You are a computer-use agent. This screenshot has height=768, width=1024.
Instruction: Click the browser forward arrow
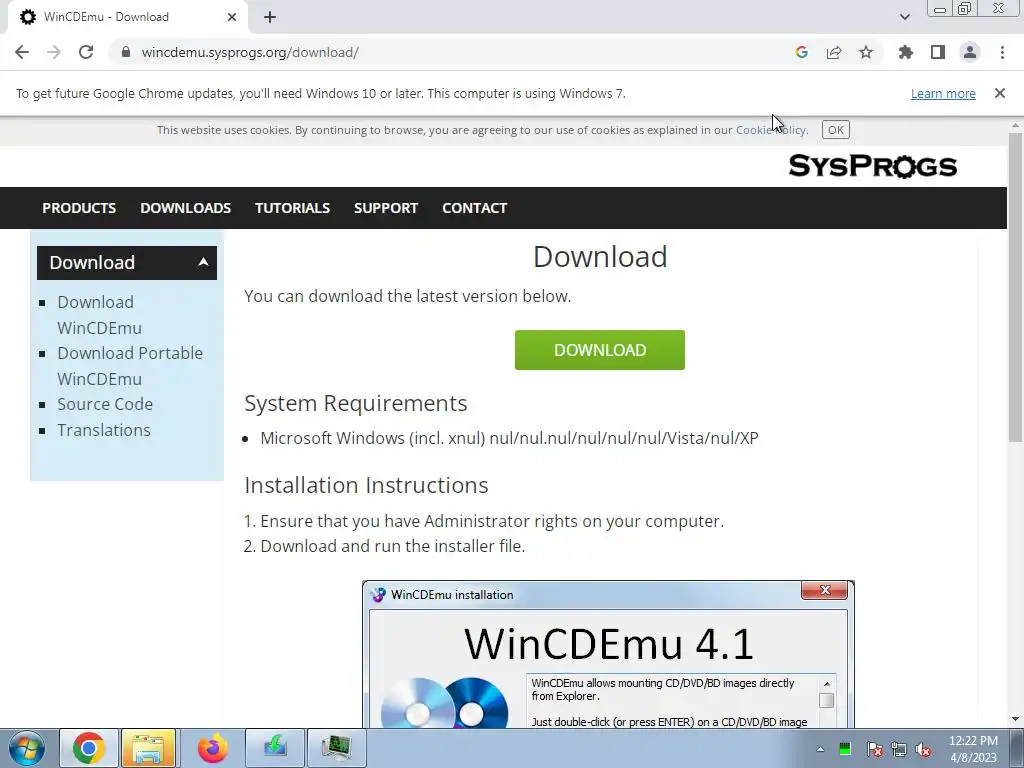(54, 52)
